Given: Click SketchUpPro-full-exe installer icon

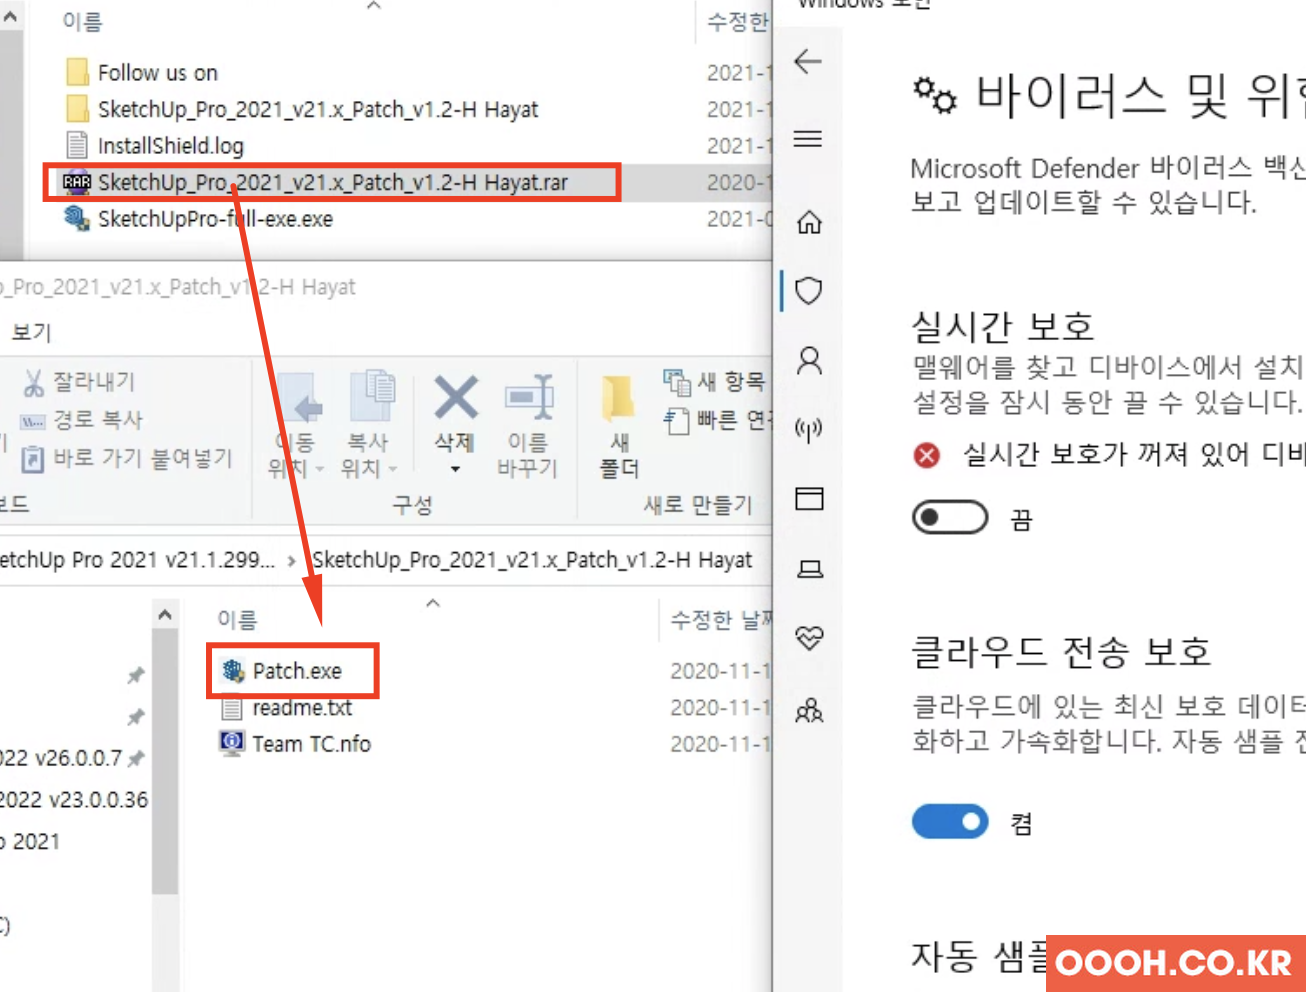Looking at the screenshot, I should (x=77, y=218).
